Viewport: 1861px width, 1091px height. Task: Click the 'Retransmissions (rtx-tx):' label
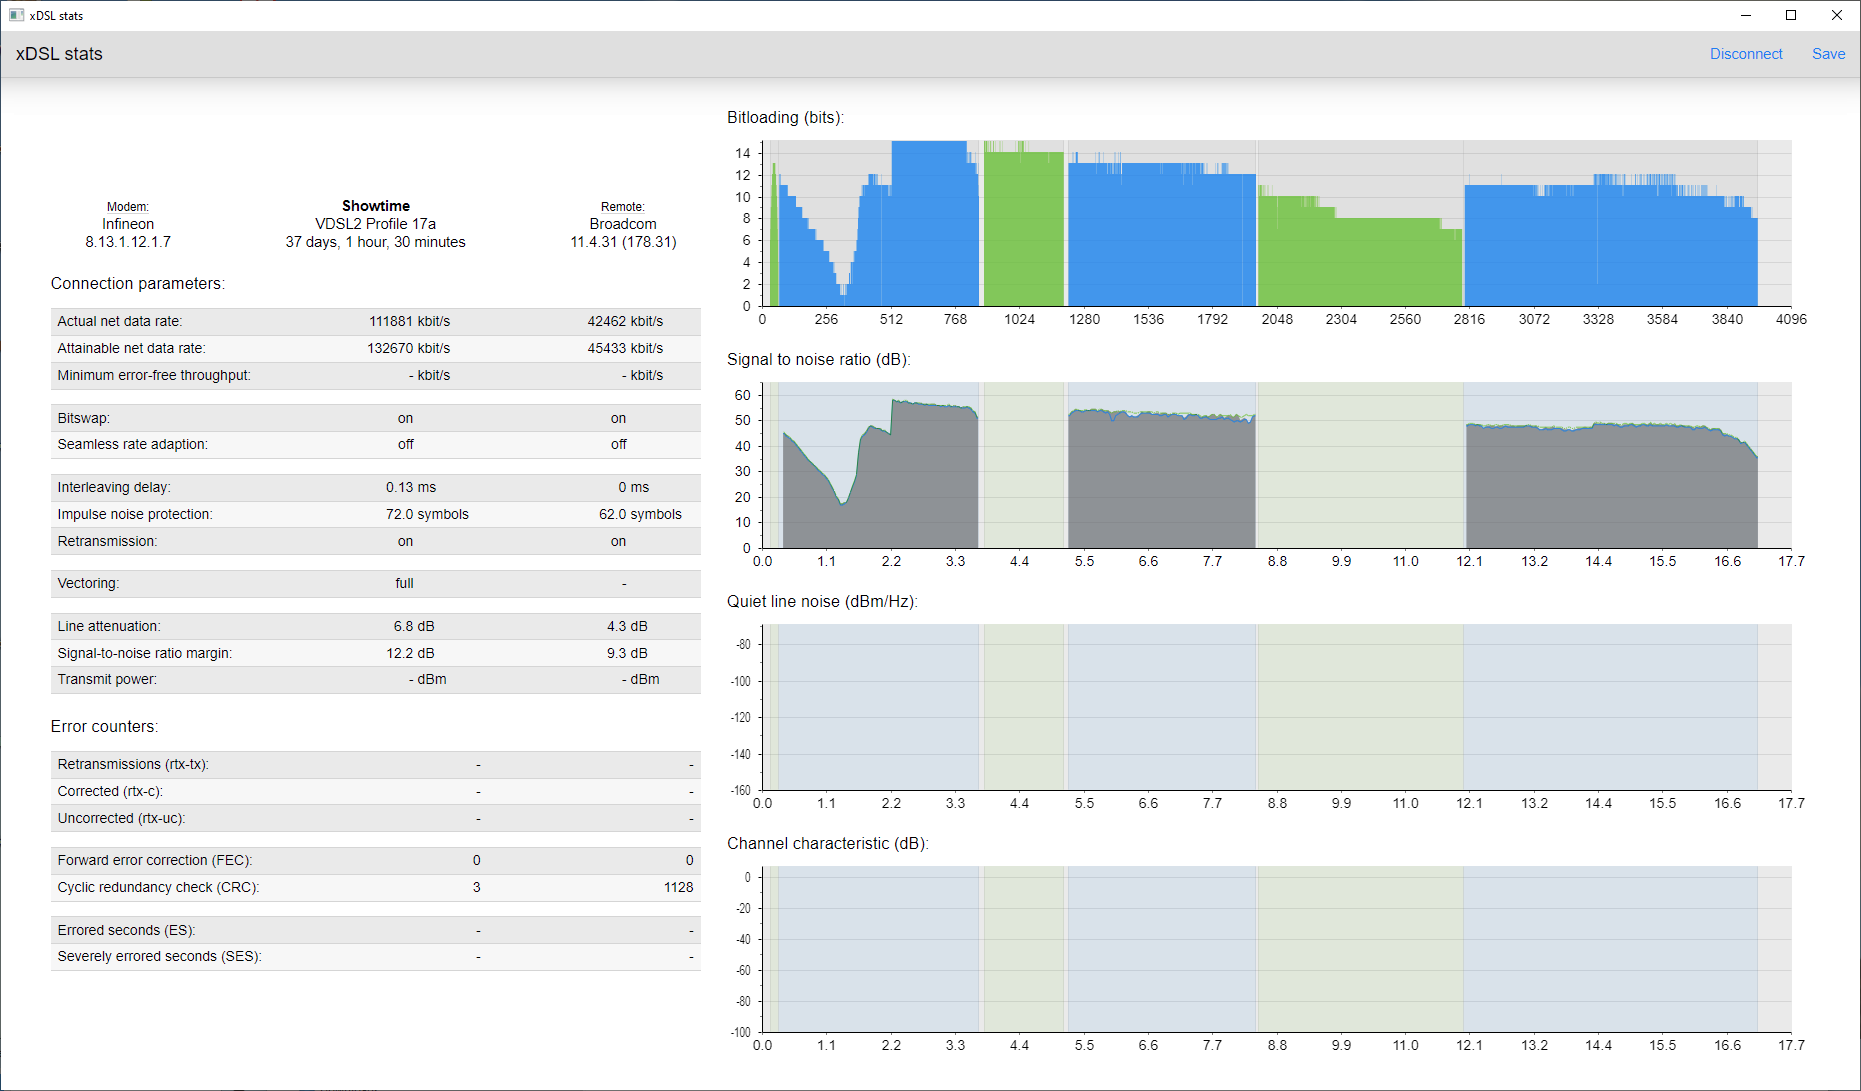pos(133,764)
